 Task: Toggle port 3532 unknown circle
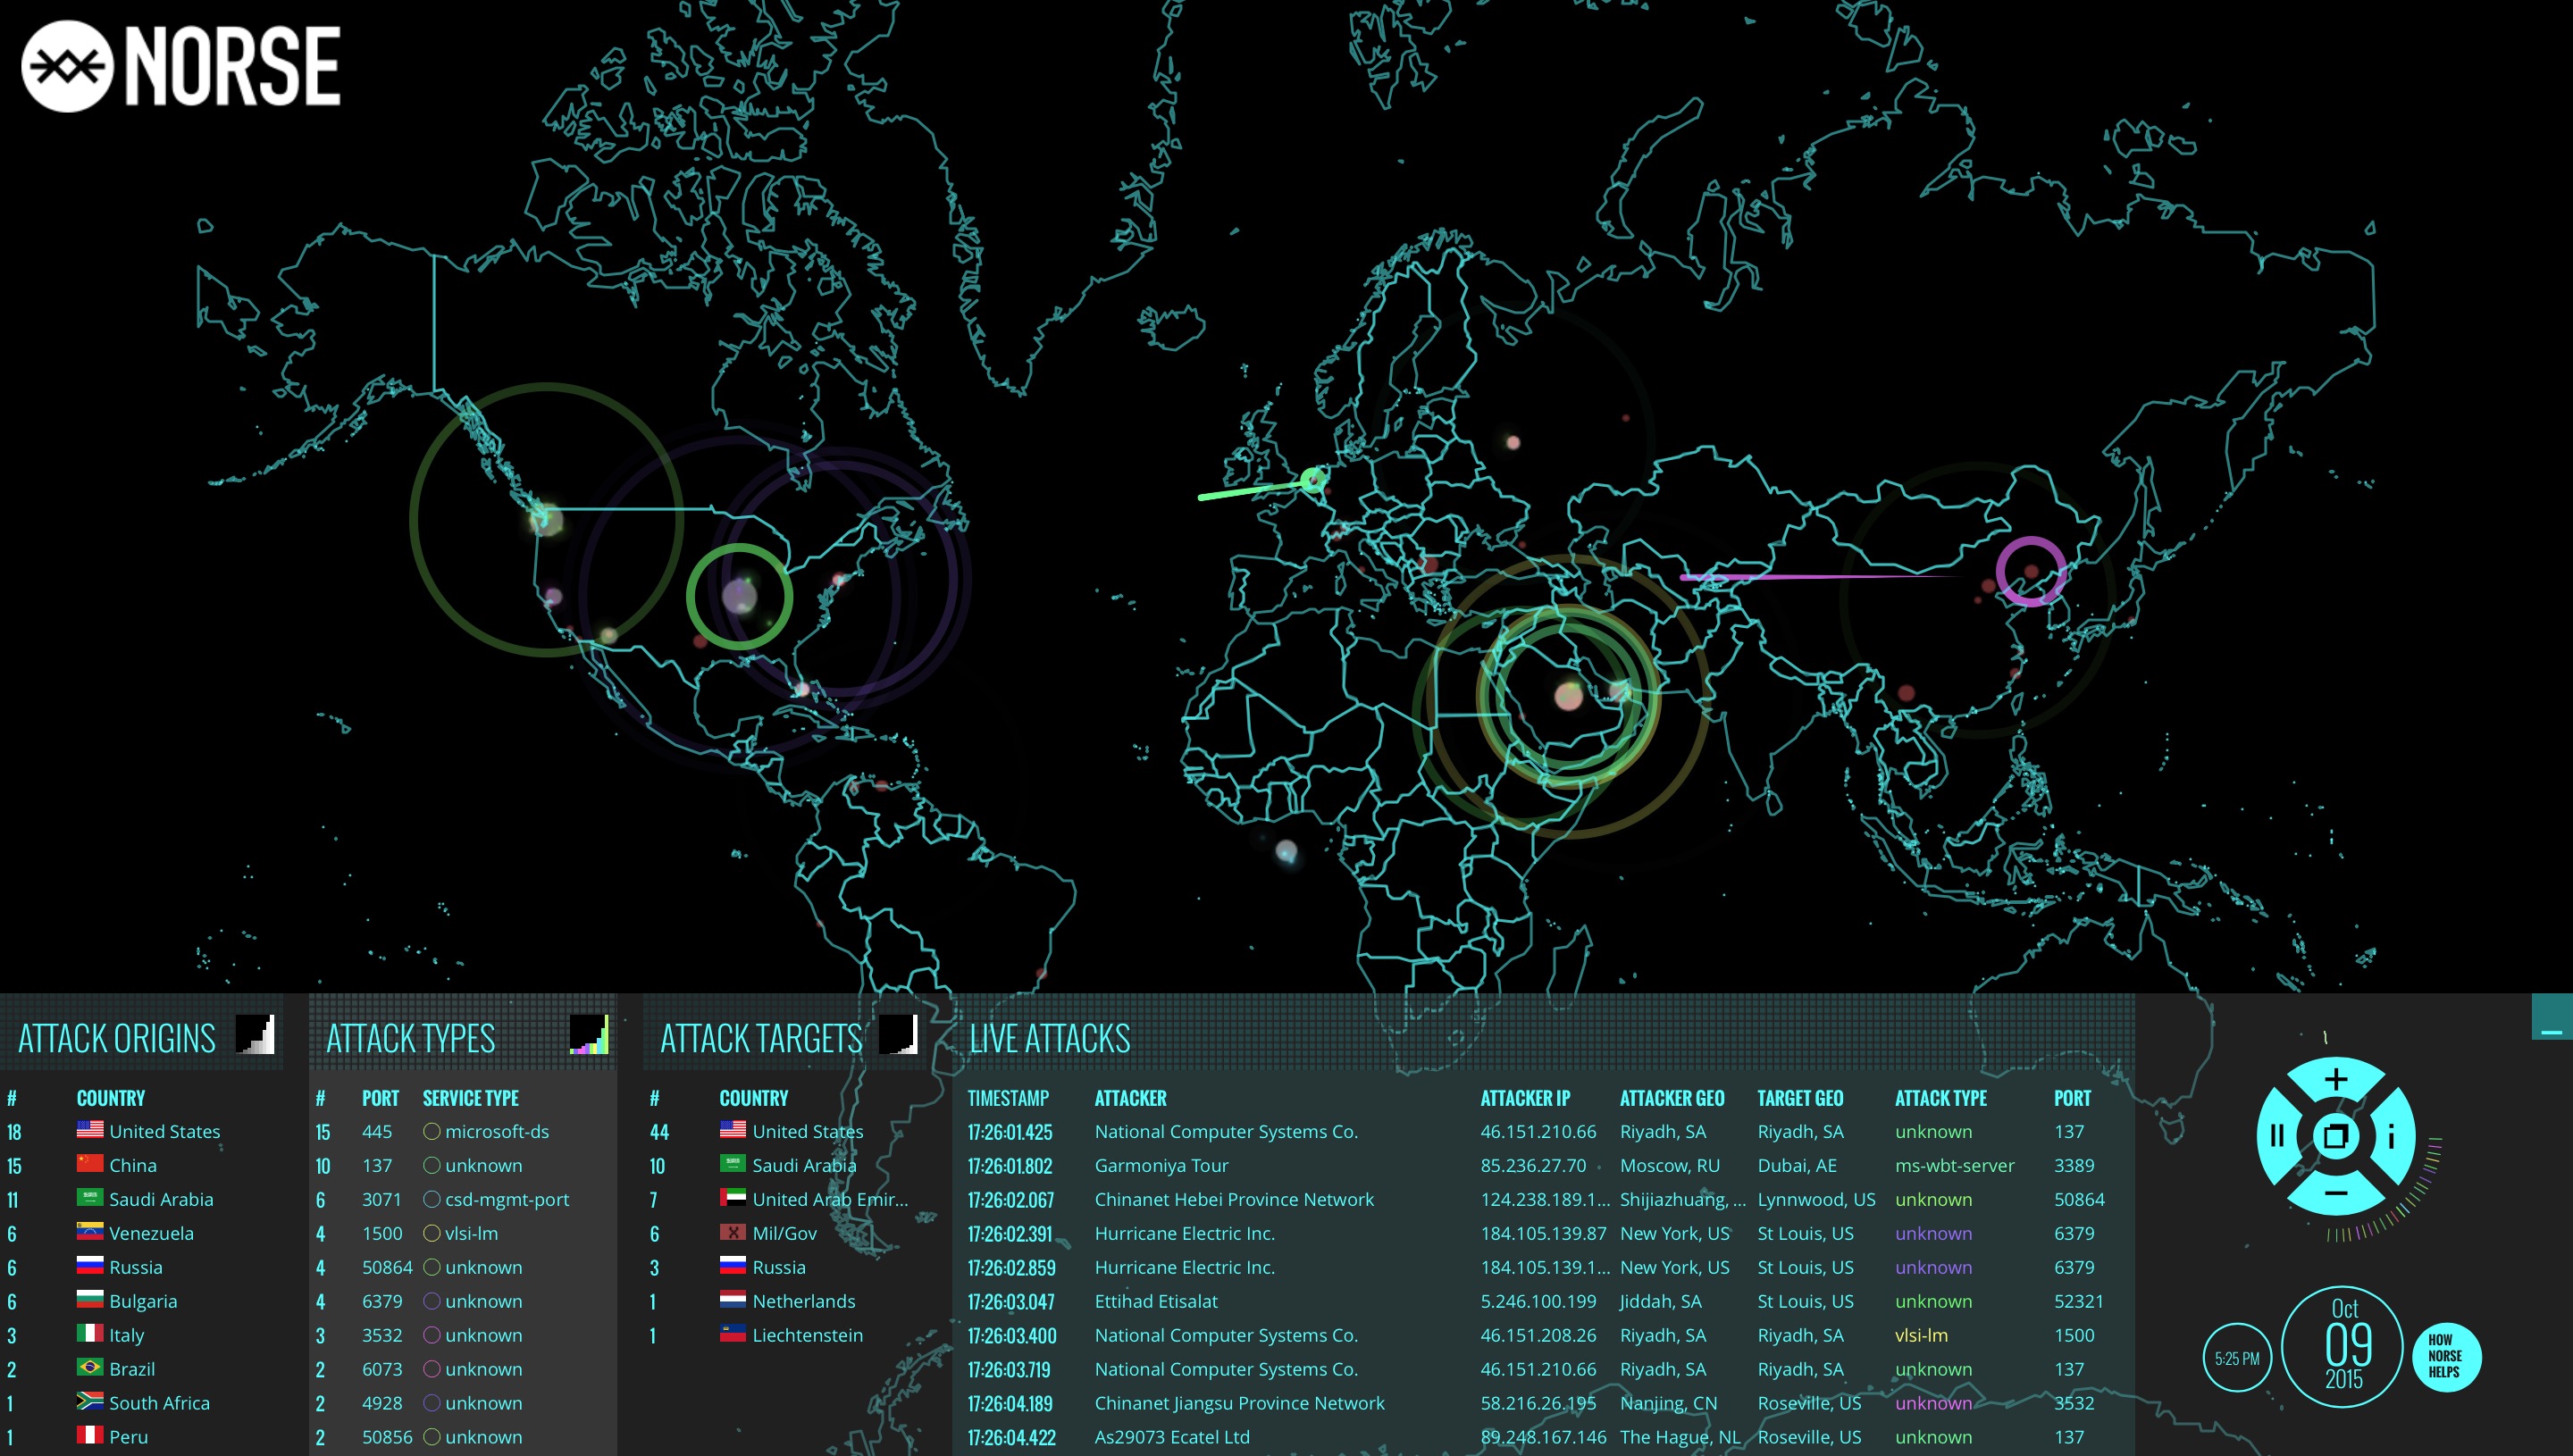tap(432, 1336)
